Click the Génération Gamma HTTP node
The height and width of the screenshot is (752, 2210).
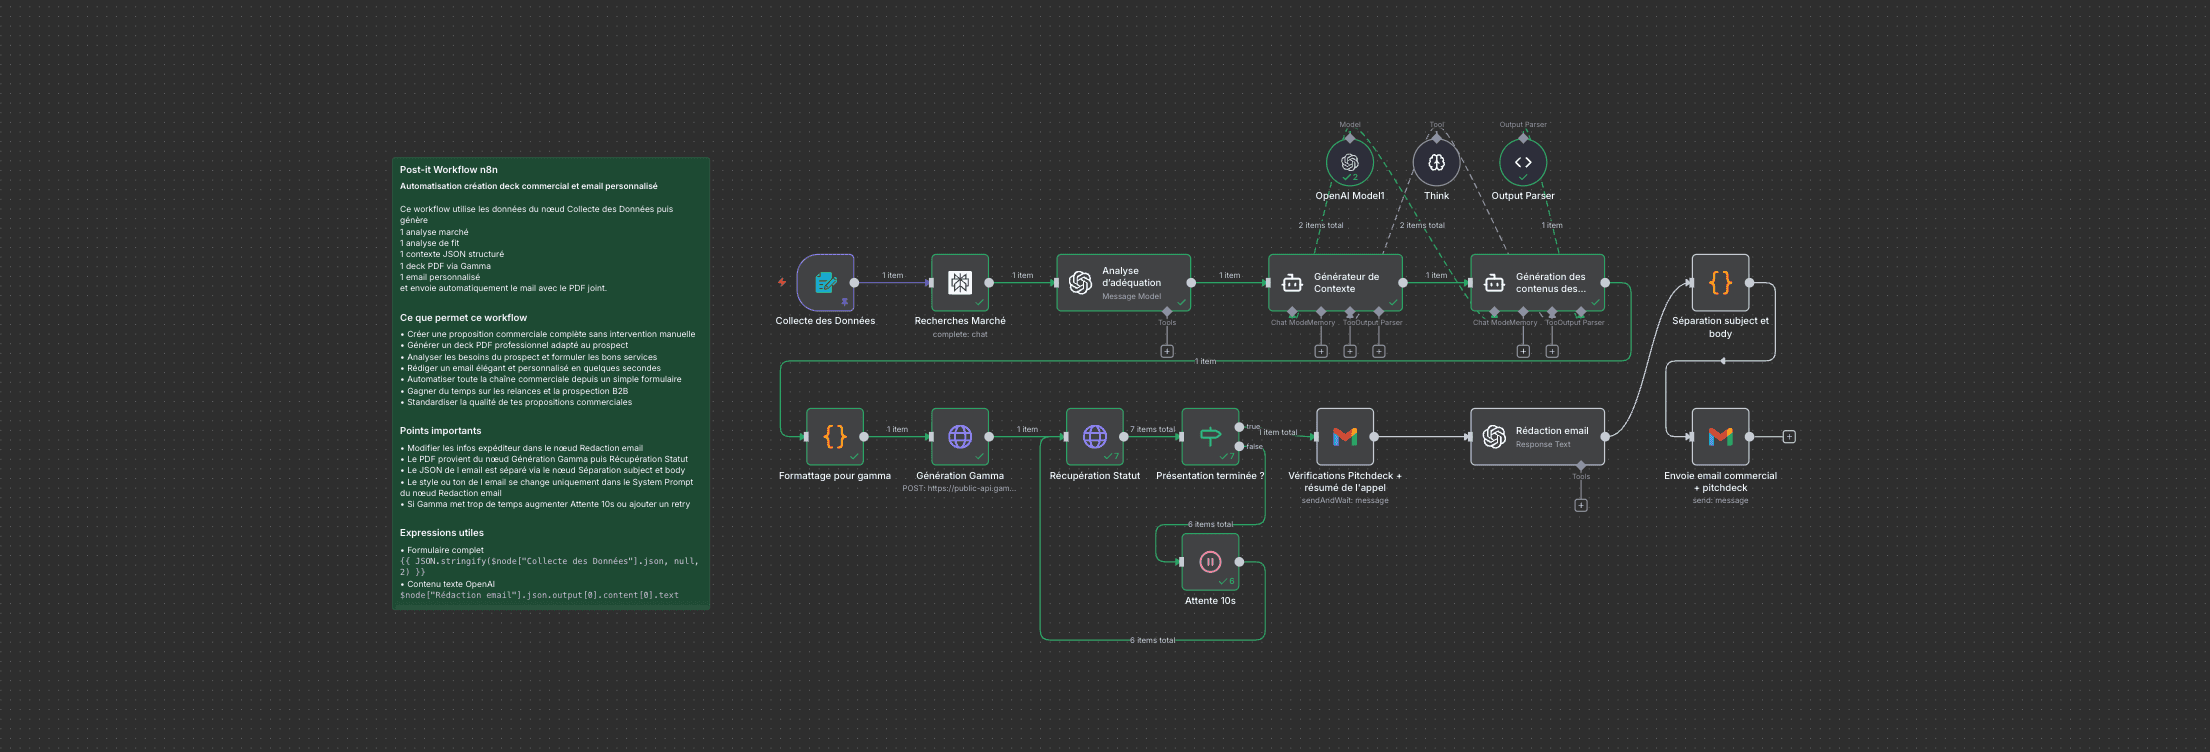pyautogui.click(x=960, y=437)
